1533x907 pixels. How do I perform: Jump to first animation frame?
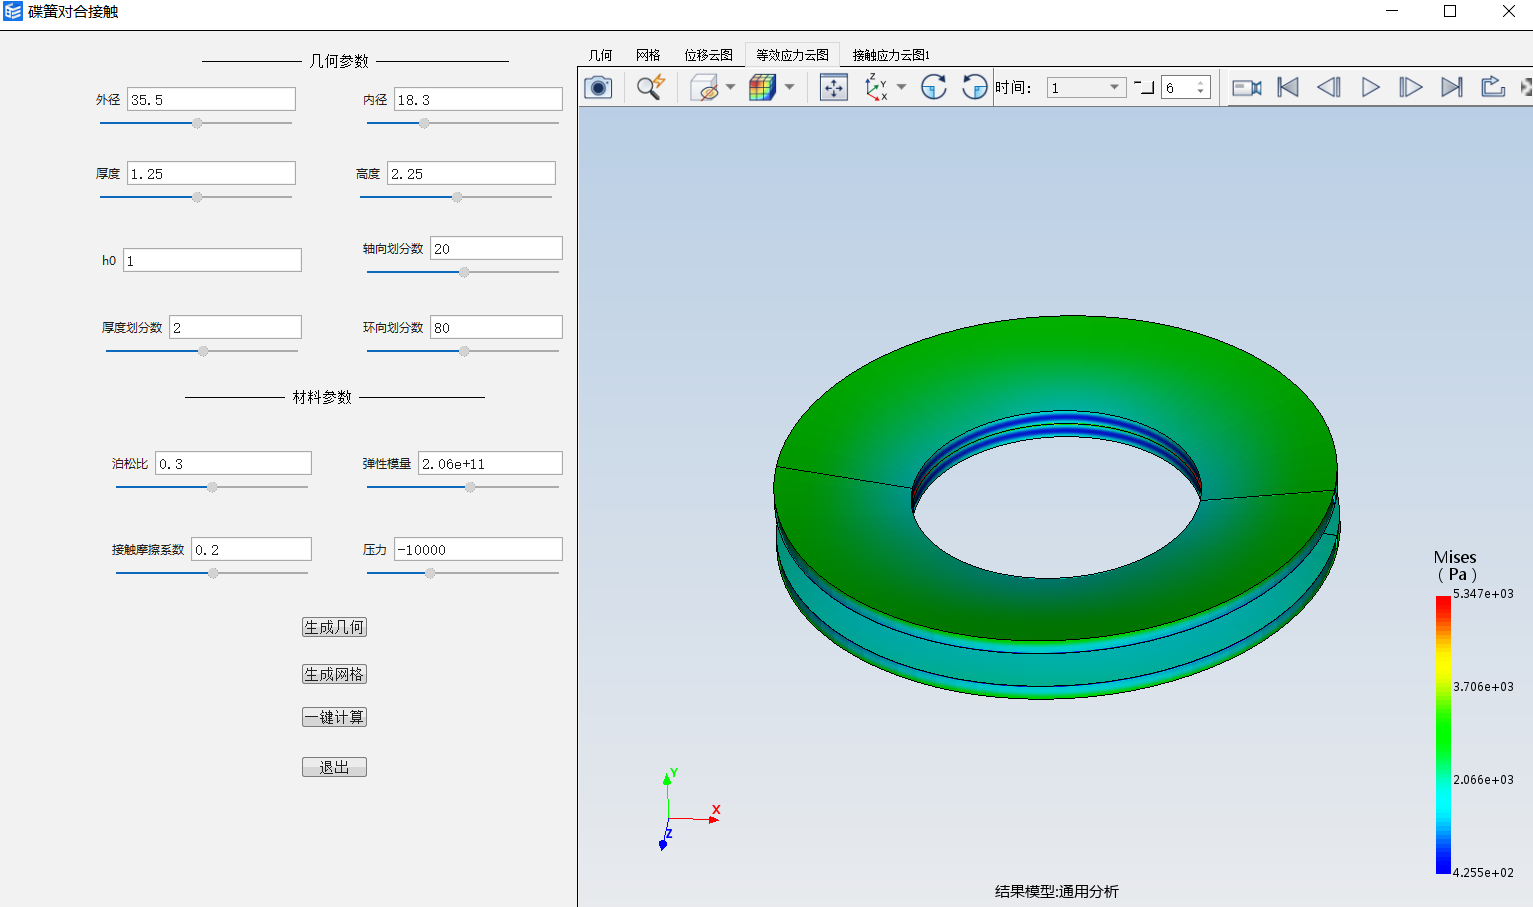click(1288, 88)
